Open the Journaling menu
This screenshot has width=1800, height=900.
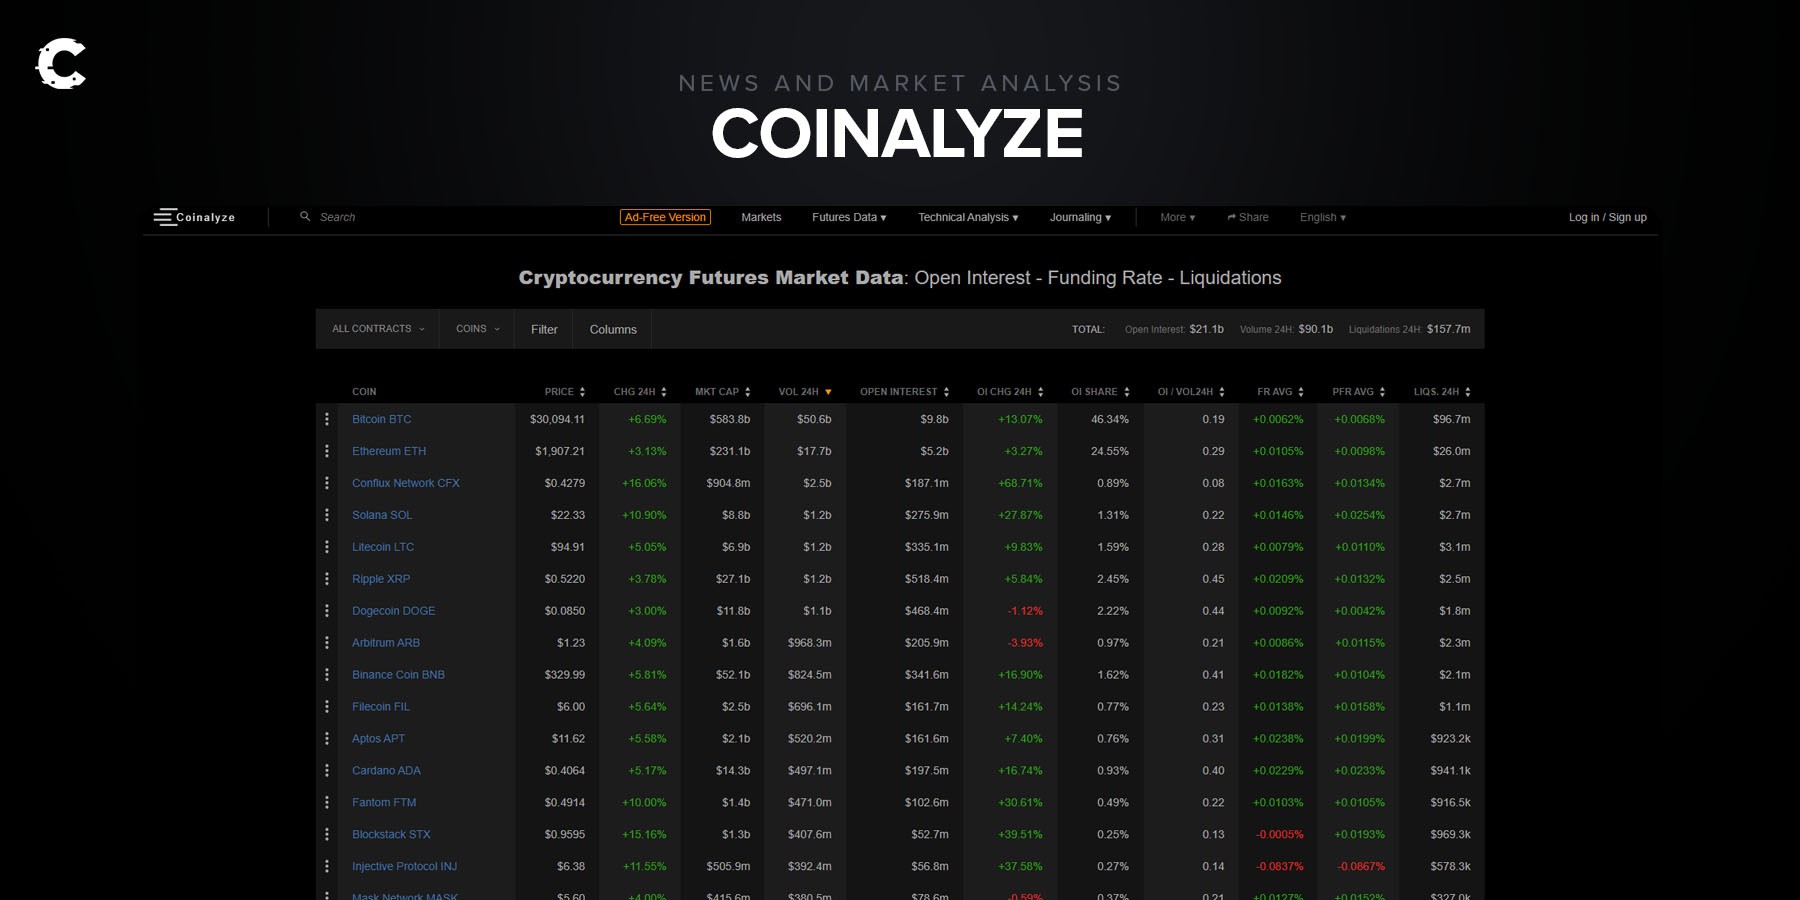point(1080,217)
